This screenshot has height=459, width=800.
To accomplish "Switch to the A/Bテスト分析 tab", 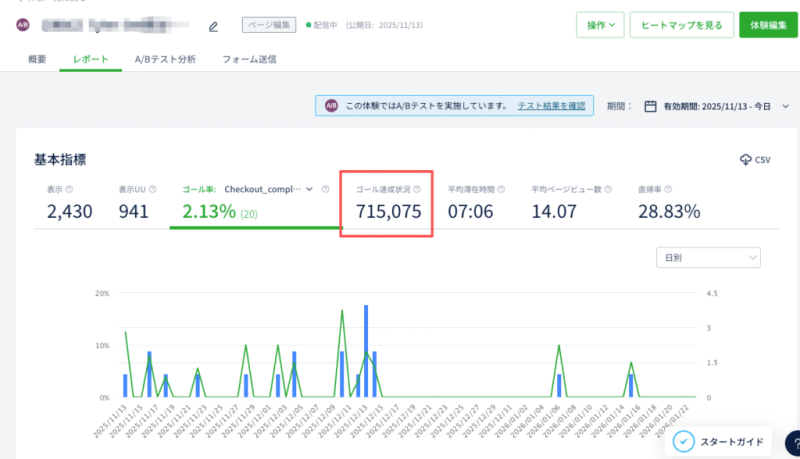I will (165, 60).
